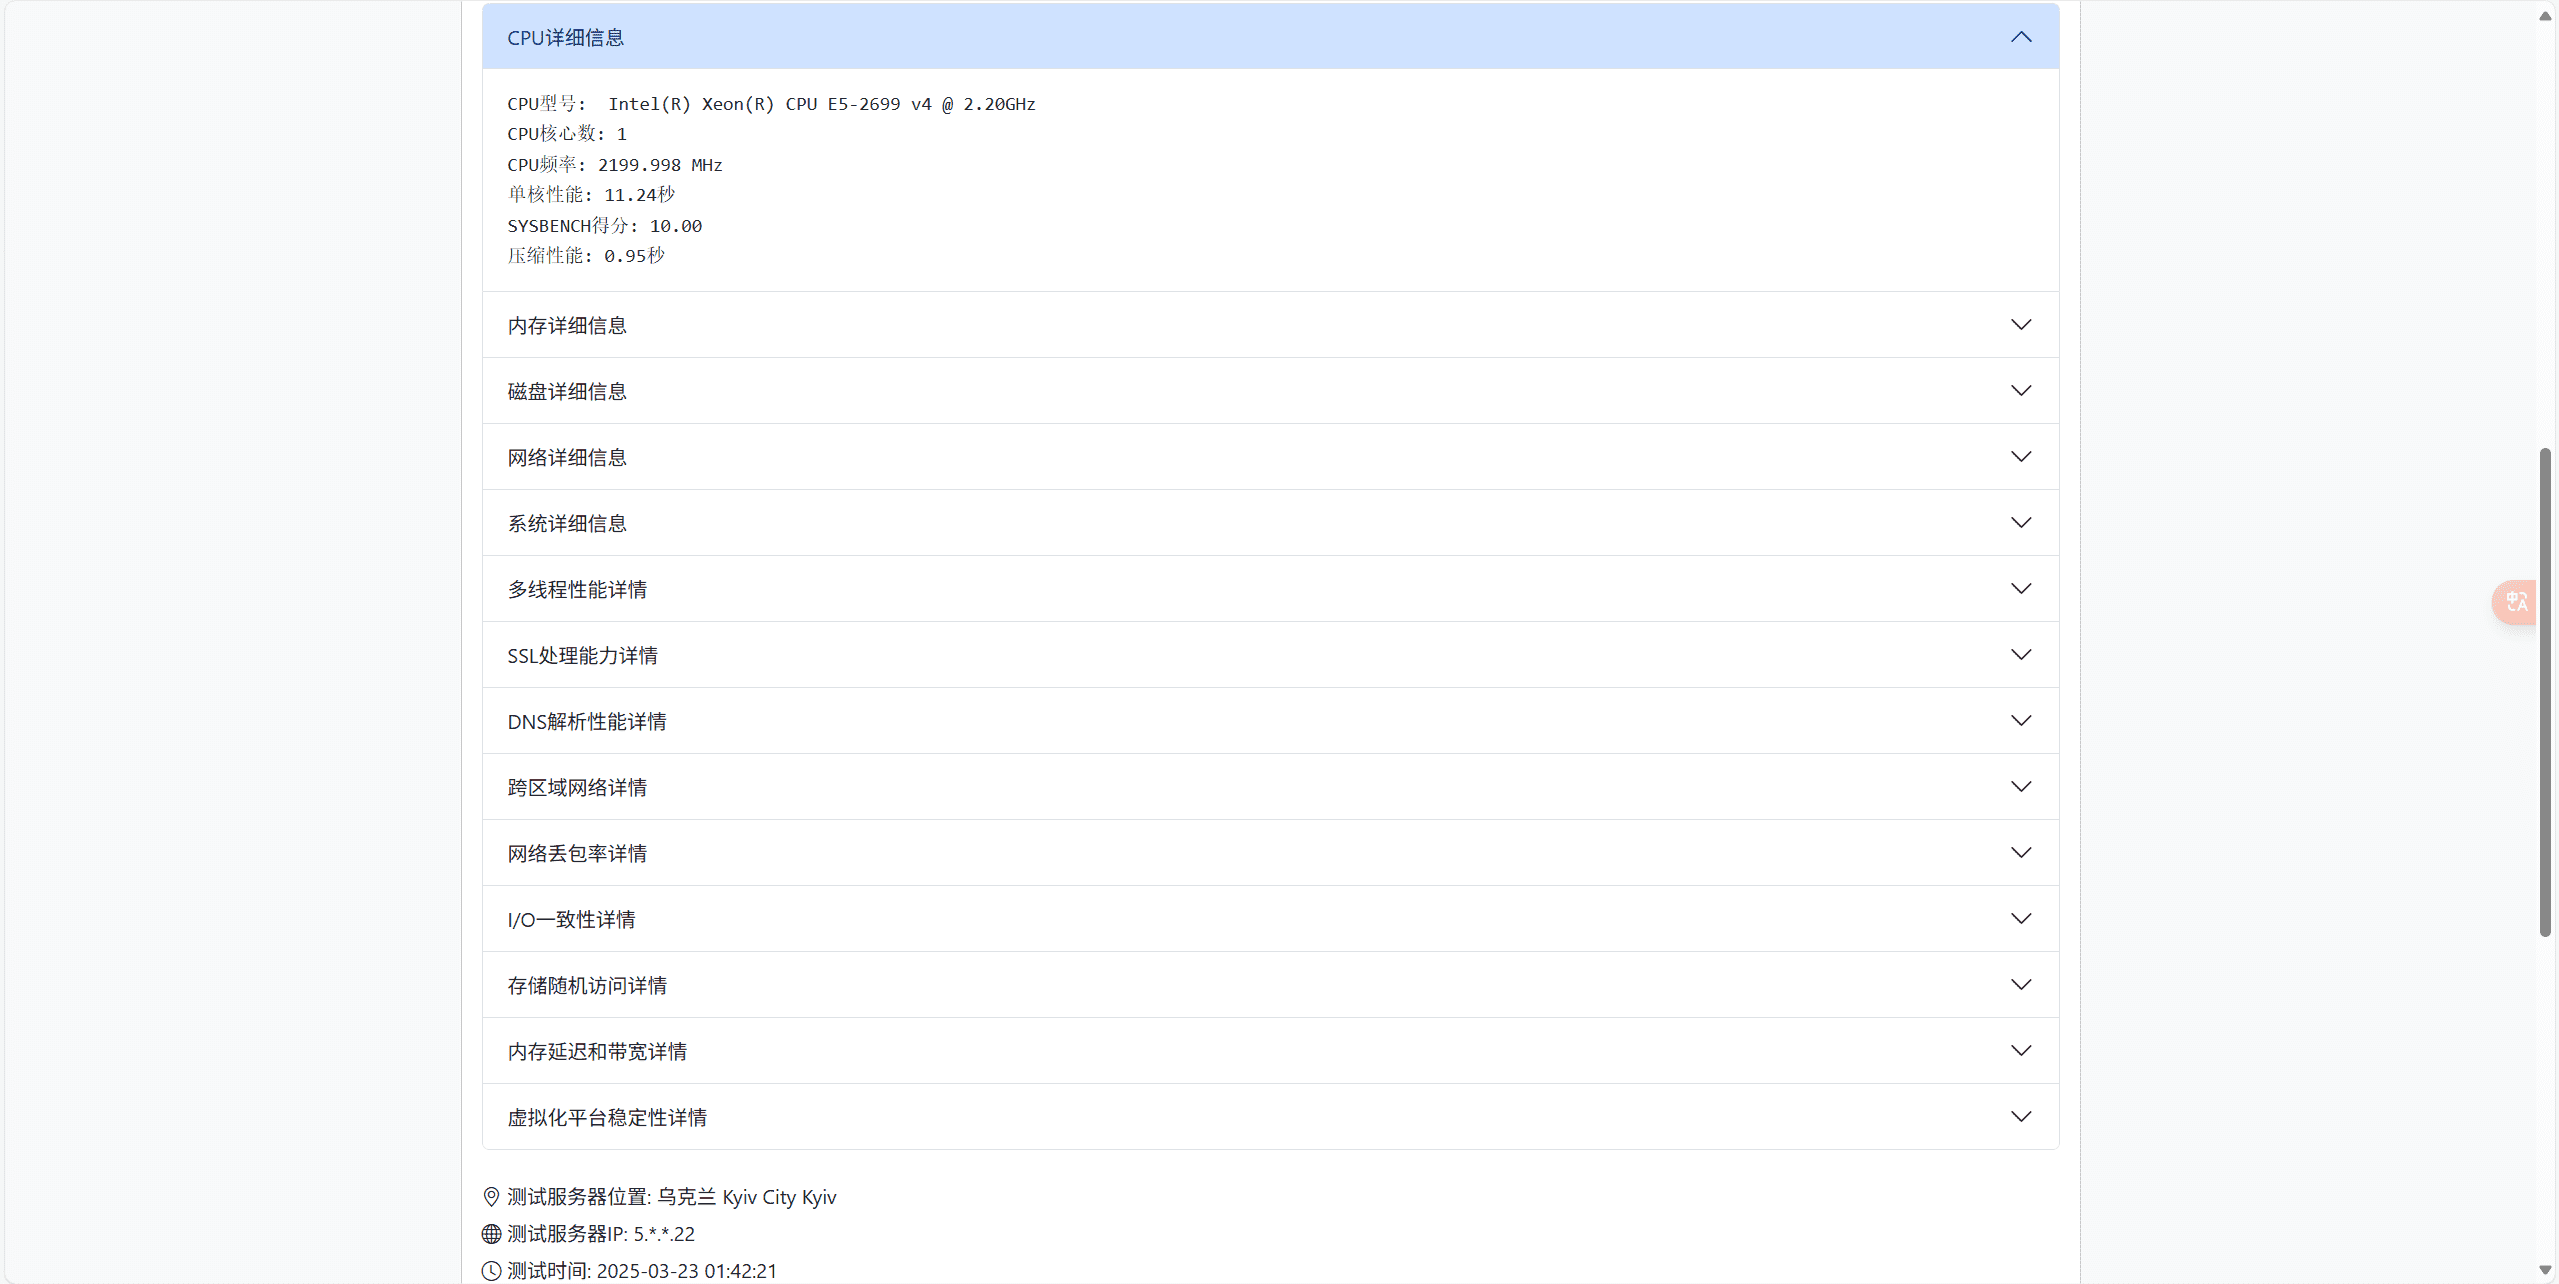Expand the 内存延迟和带宽详情 chevron
The image size is (2559, 1284).
(2021, 1051)
